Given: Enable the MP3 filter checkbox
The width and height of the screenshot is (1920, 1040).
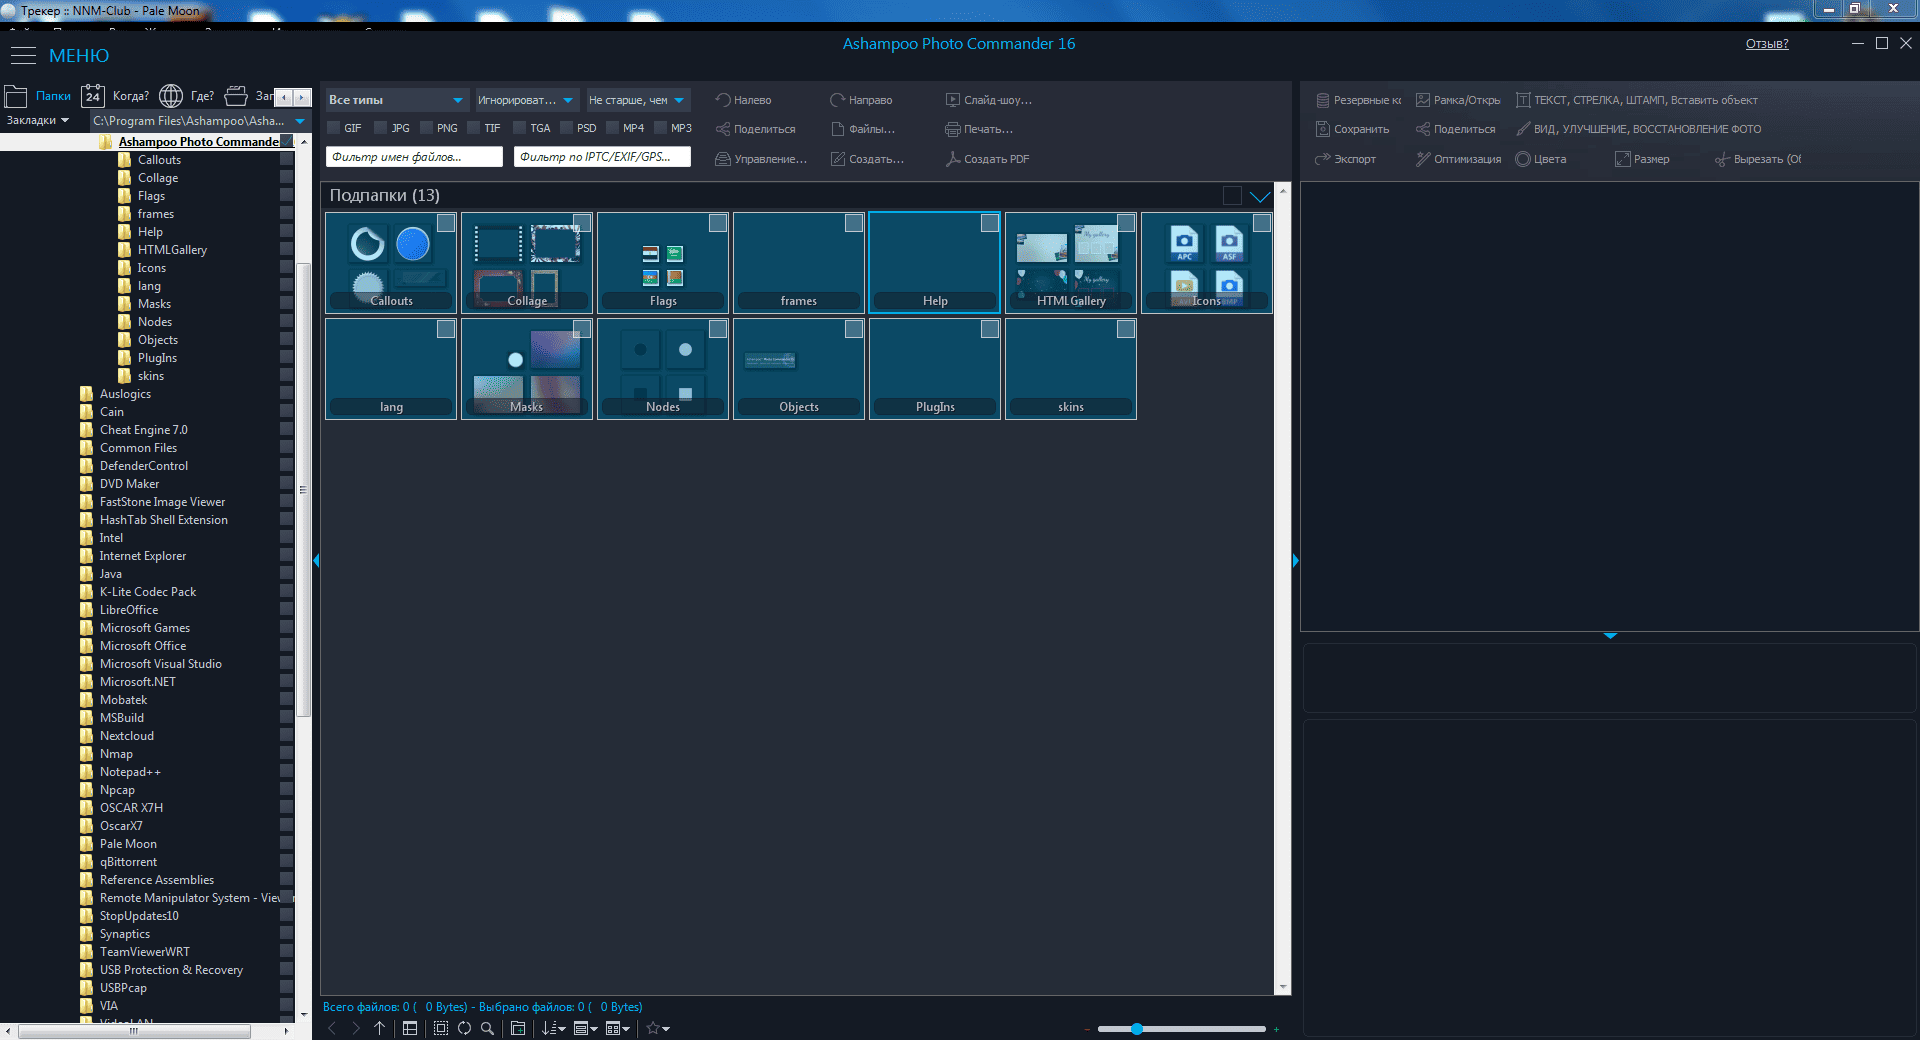Looking at the screenshot, I should pyautogui.click(x=661, y=128).
